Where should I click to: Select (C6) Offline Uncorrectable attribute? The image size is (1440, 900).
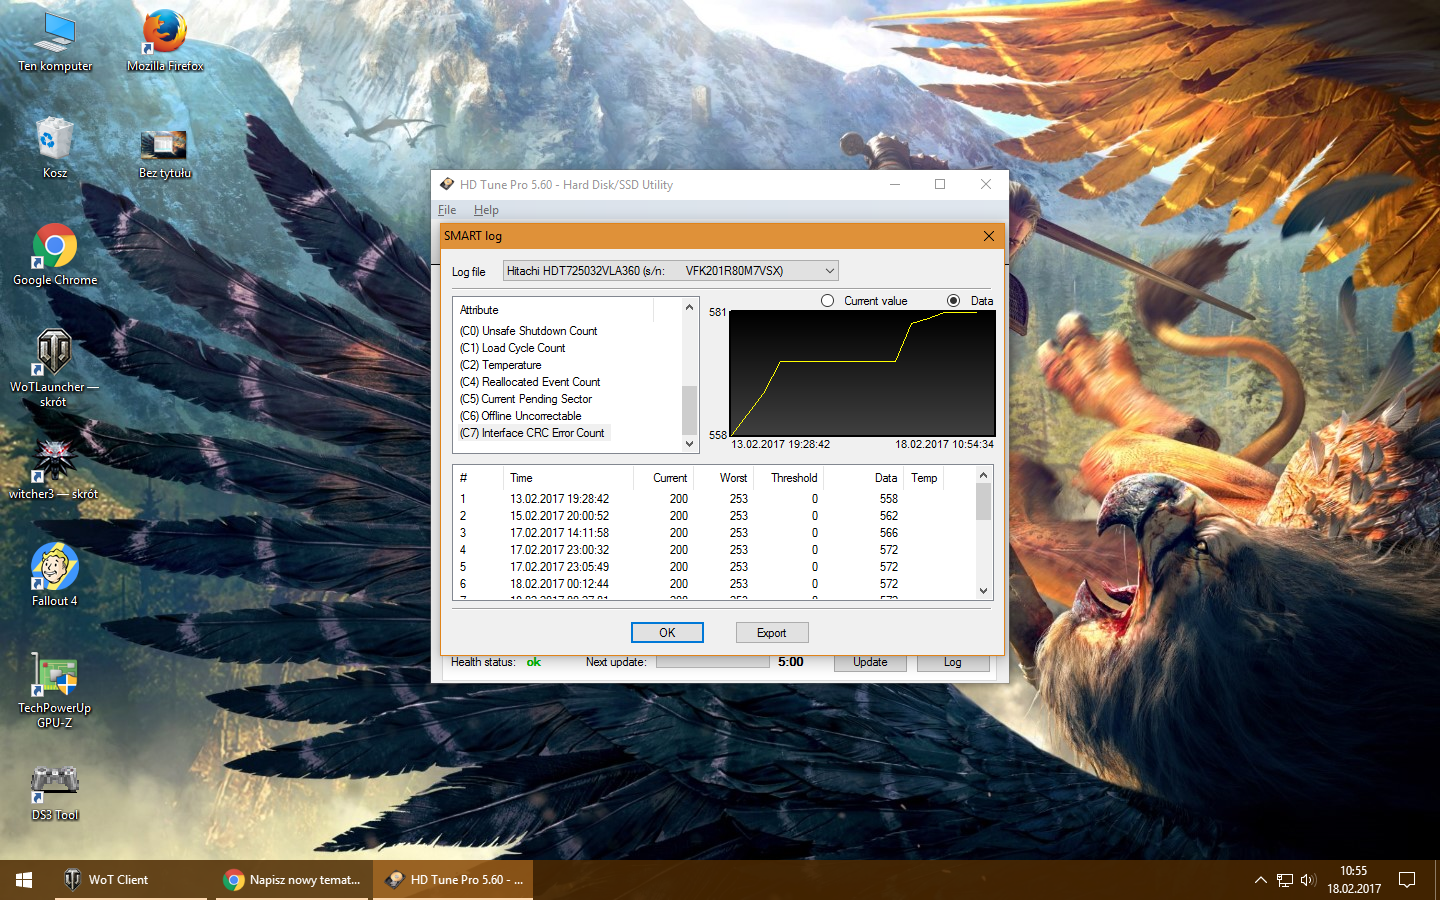(x=520, y=416)
